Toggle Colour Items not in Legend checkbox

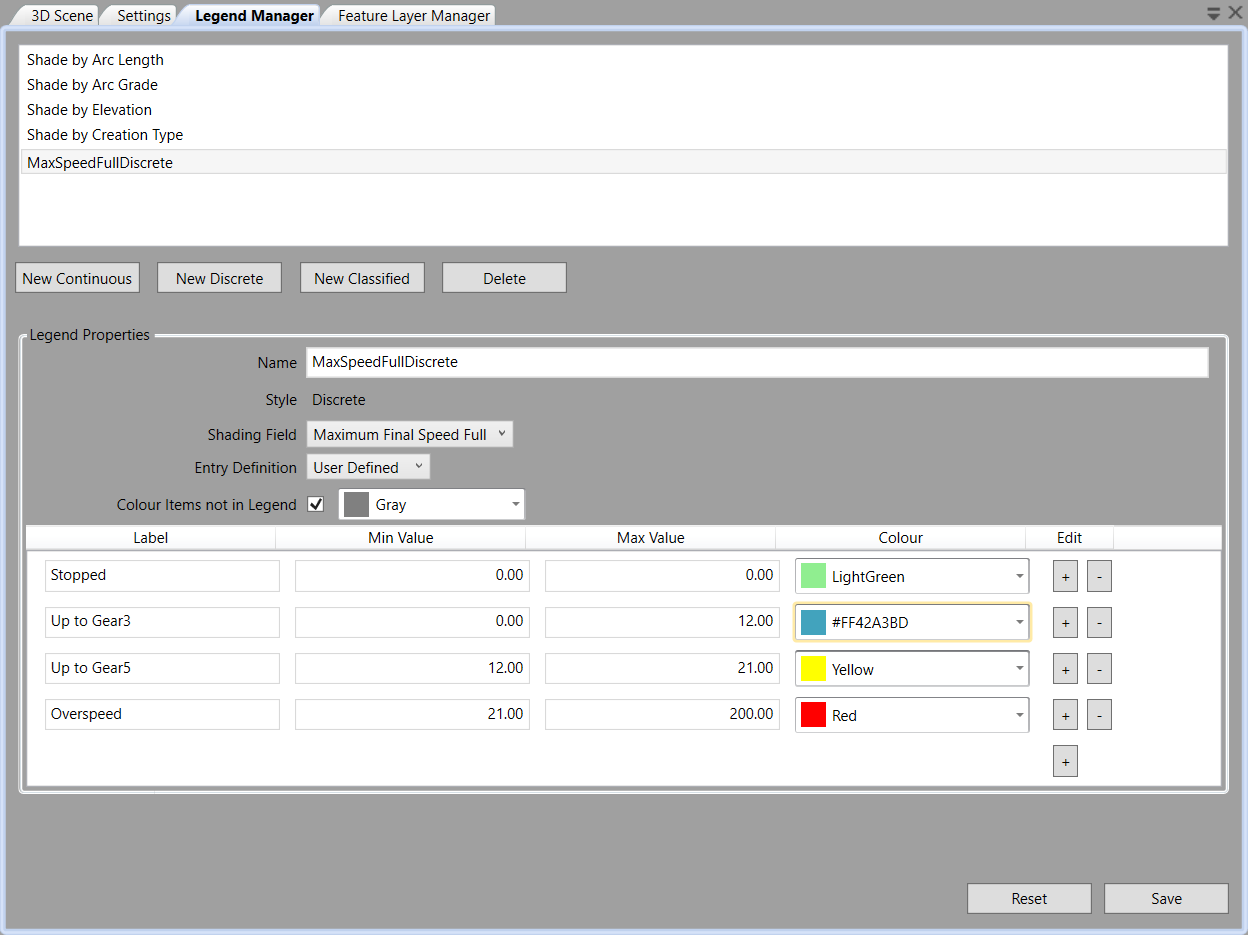(x=316, y=505)
